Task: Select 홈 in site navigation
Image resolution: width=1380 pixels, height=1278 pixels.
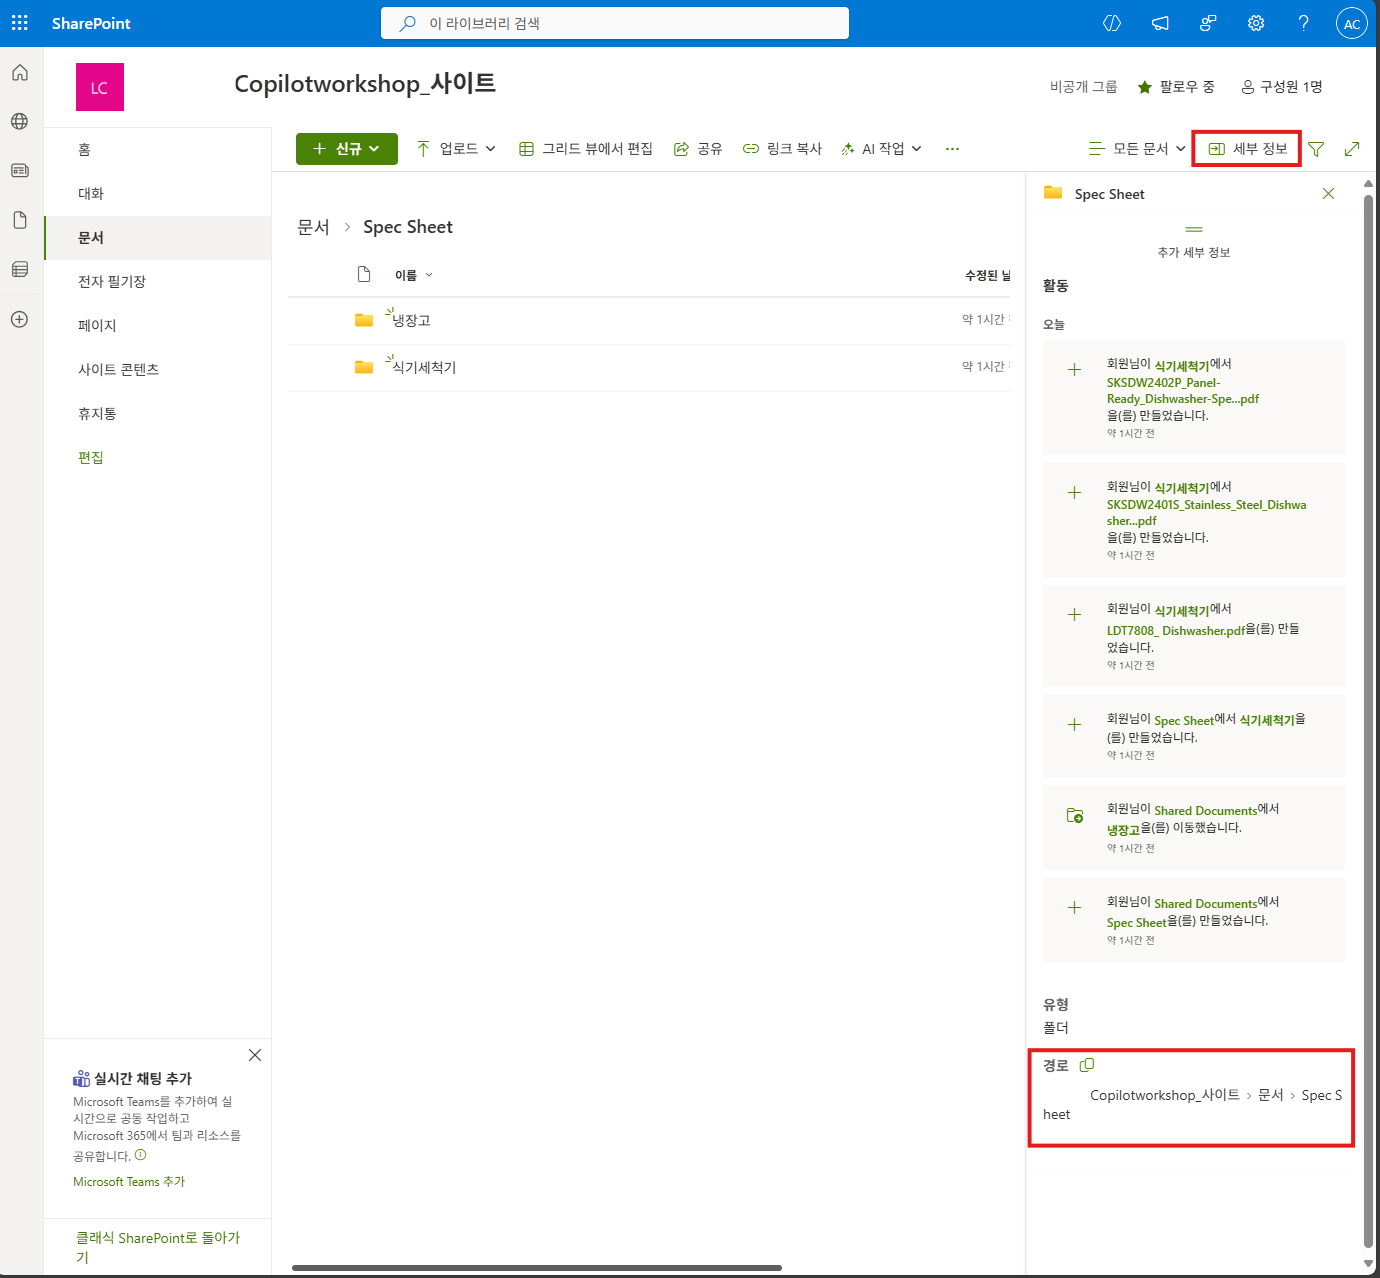Action: [x=158, y=149]
